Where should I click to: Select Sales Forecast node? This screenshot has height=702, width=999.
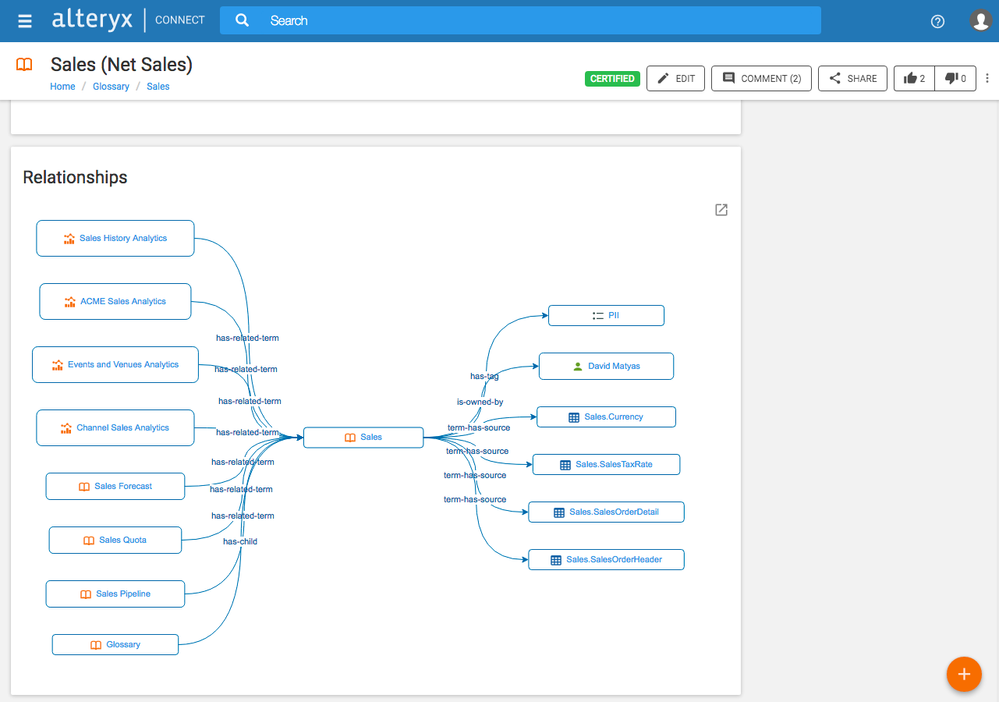click(x=115, y=486)
